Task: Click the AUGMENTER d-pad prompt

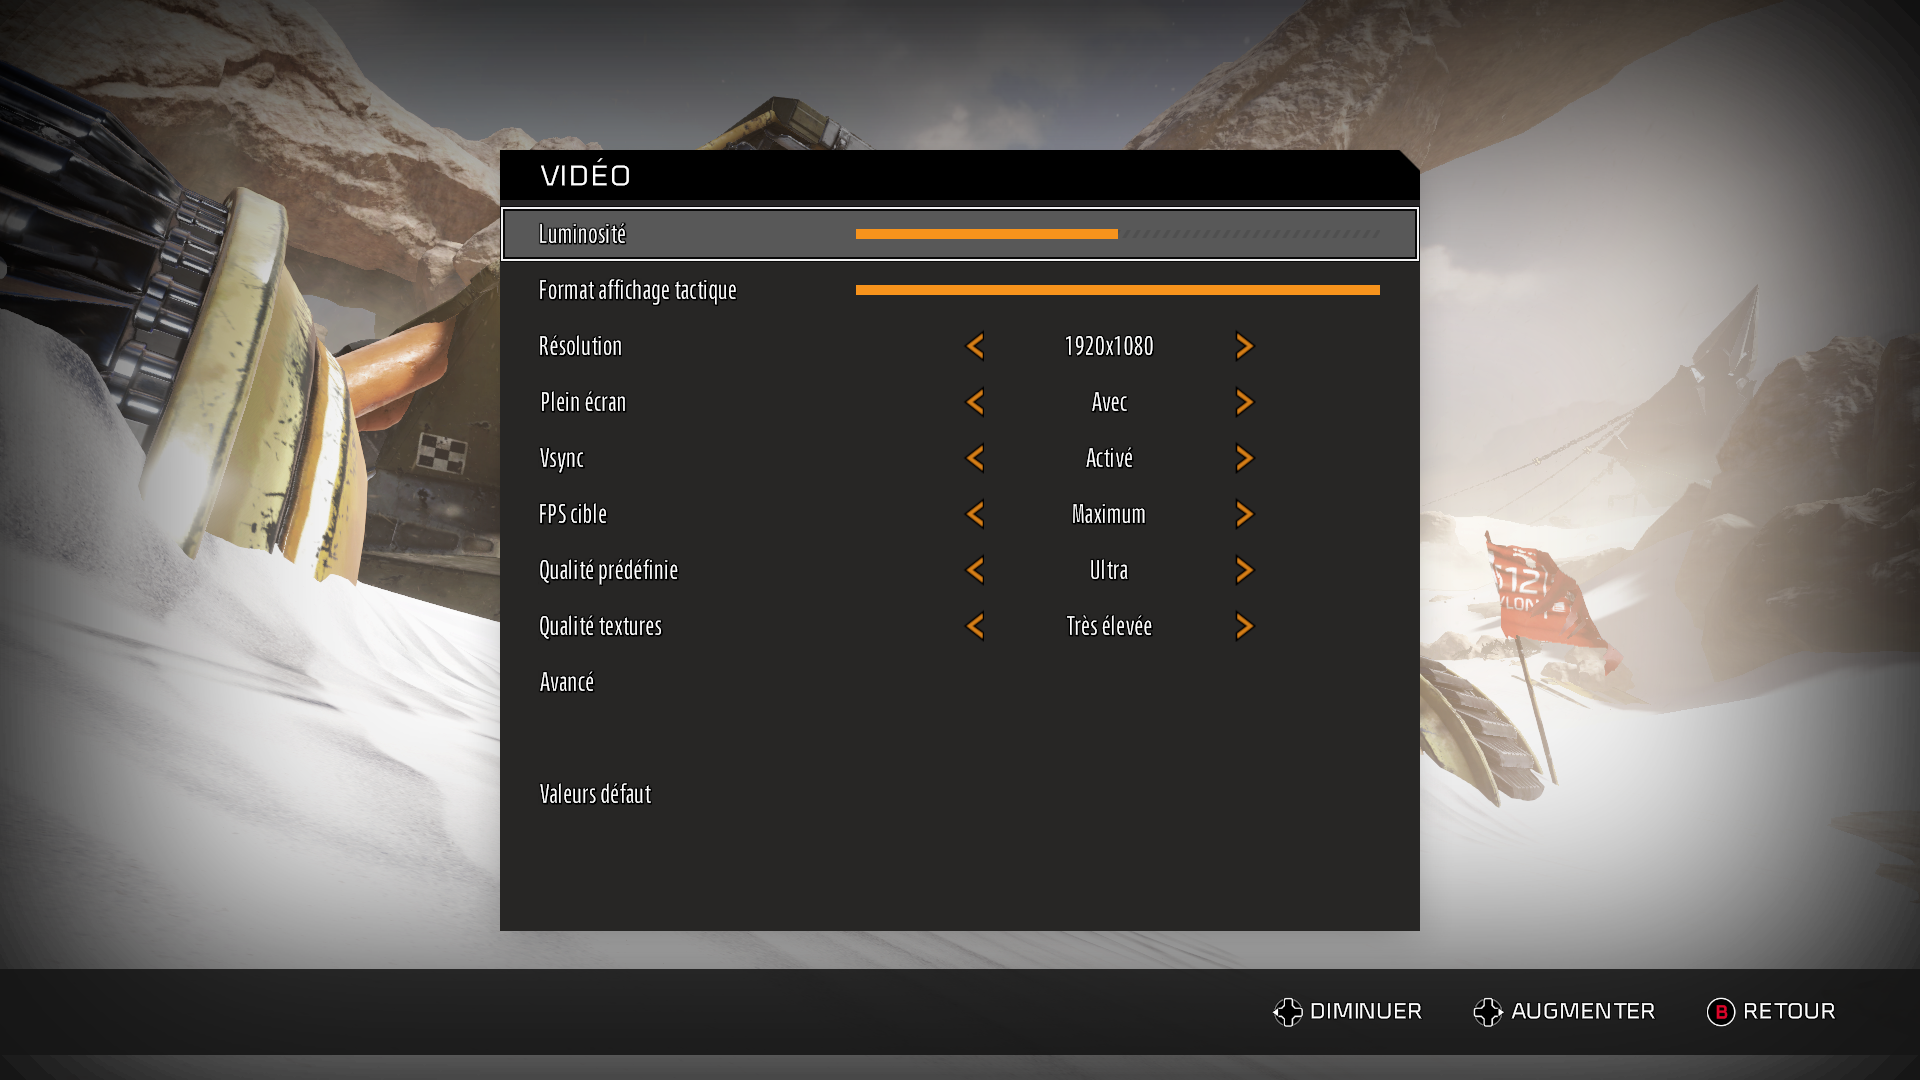Action: 1564,1011
